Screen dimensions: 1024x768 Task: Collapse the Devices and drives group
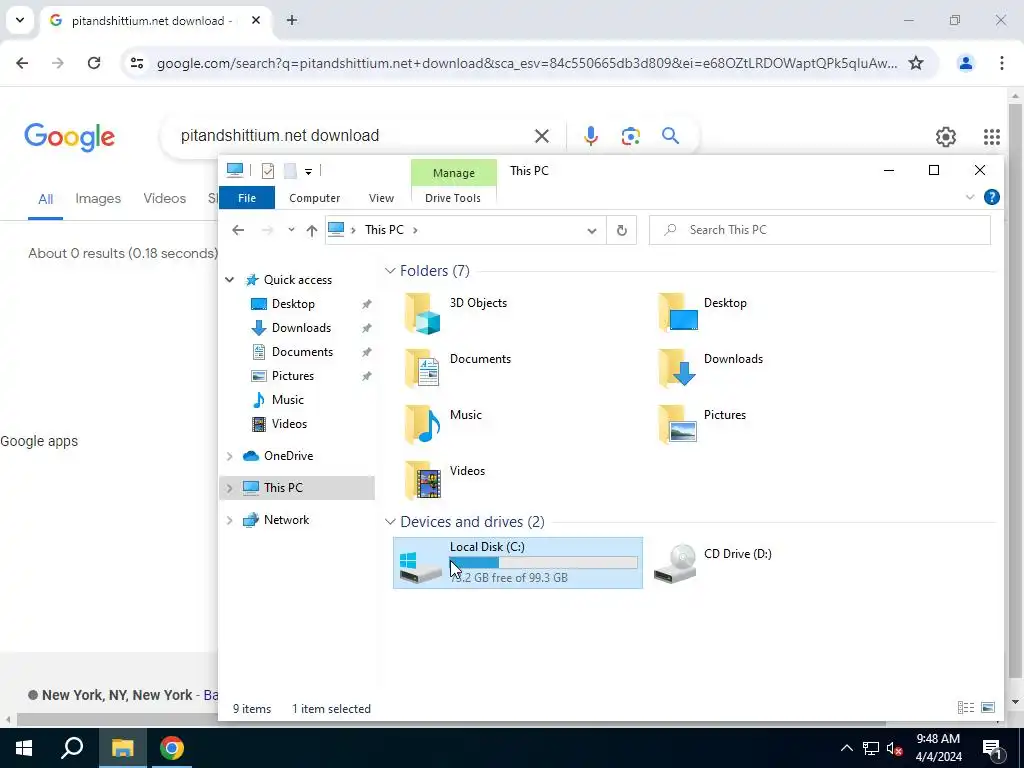click(390, 522)
